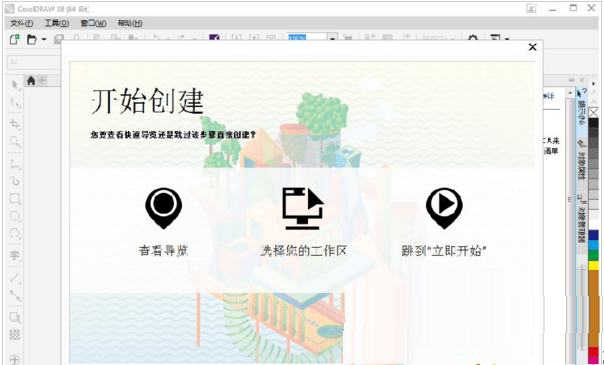This screenshot has height=365, width=604.
Task: Select the Text 字 tool
Action: pos(15,255)
